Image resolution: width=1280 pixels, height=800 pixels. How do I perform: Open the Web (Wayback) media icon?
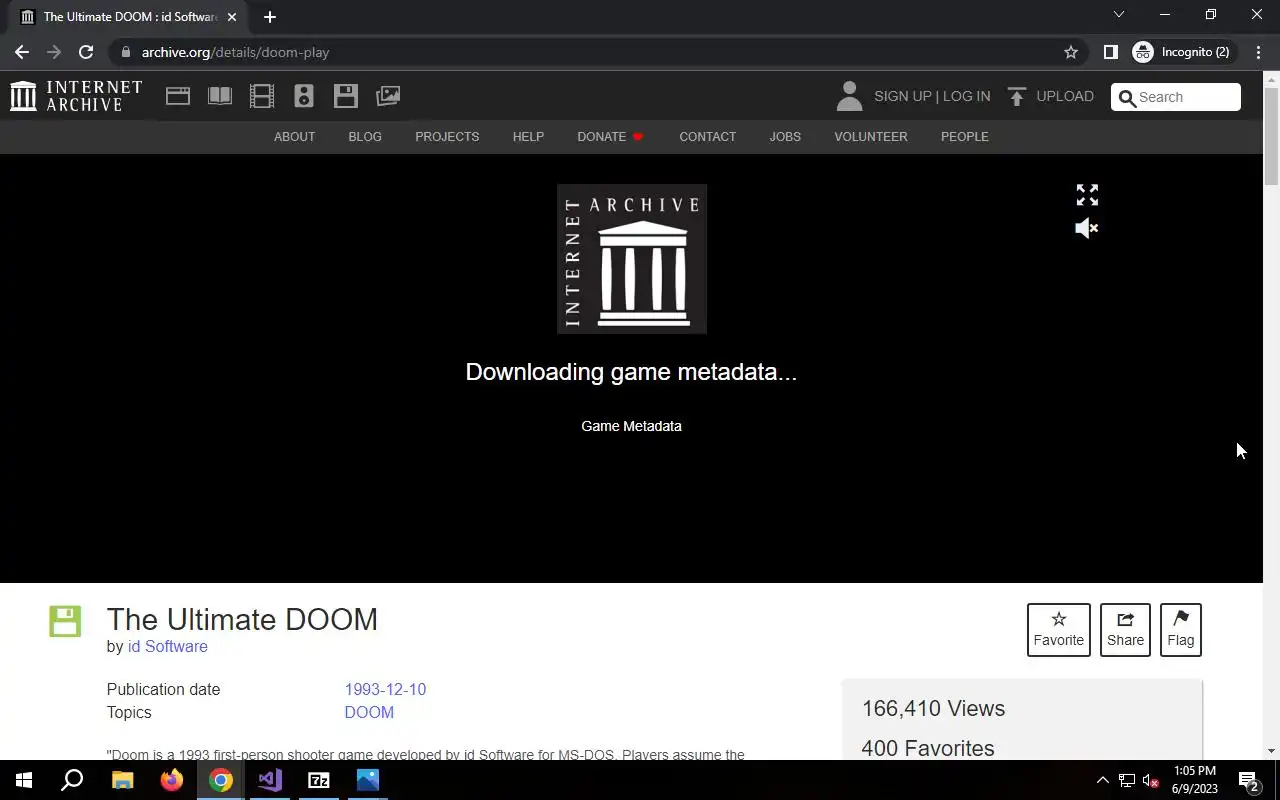click(178, 96)
